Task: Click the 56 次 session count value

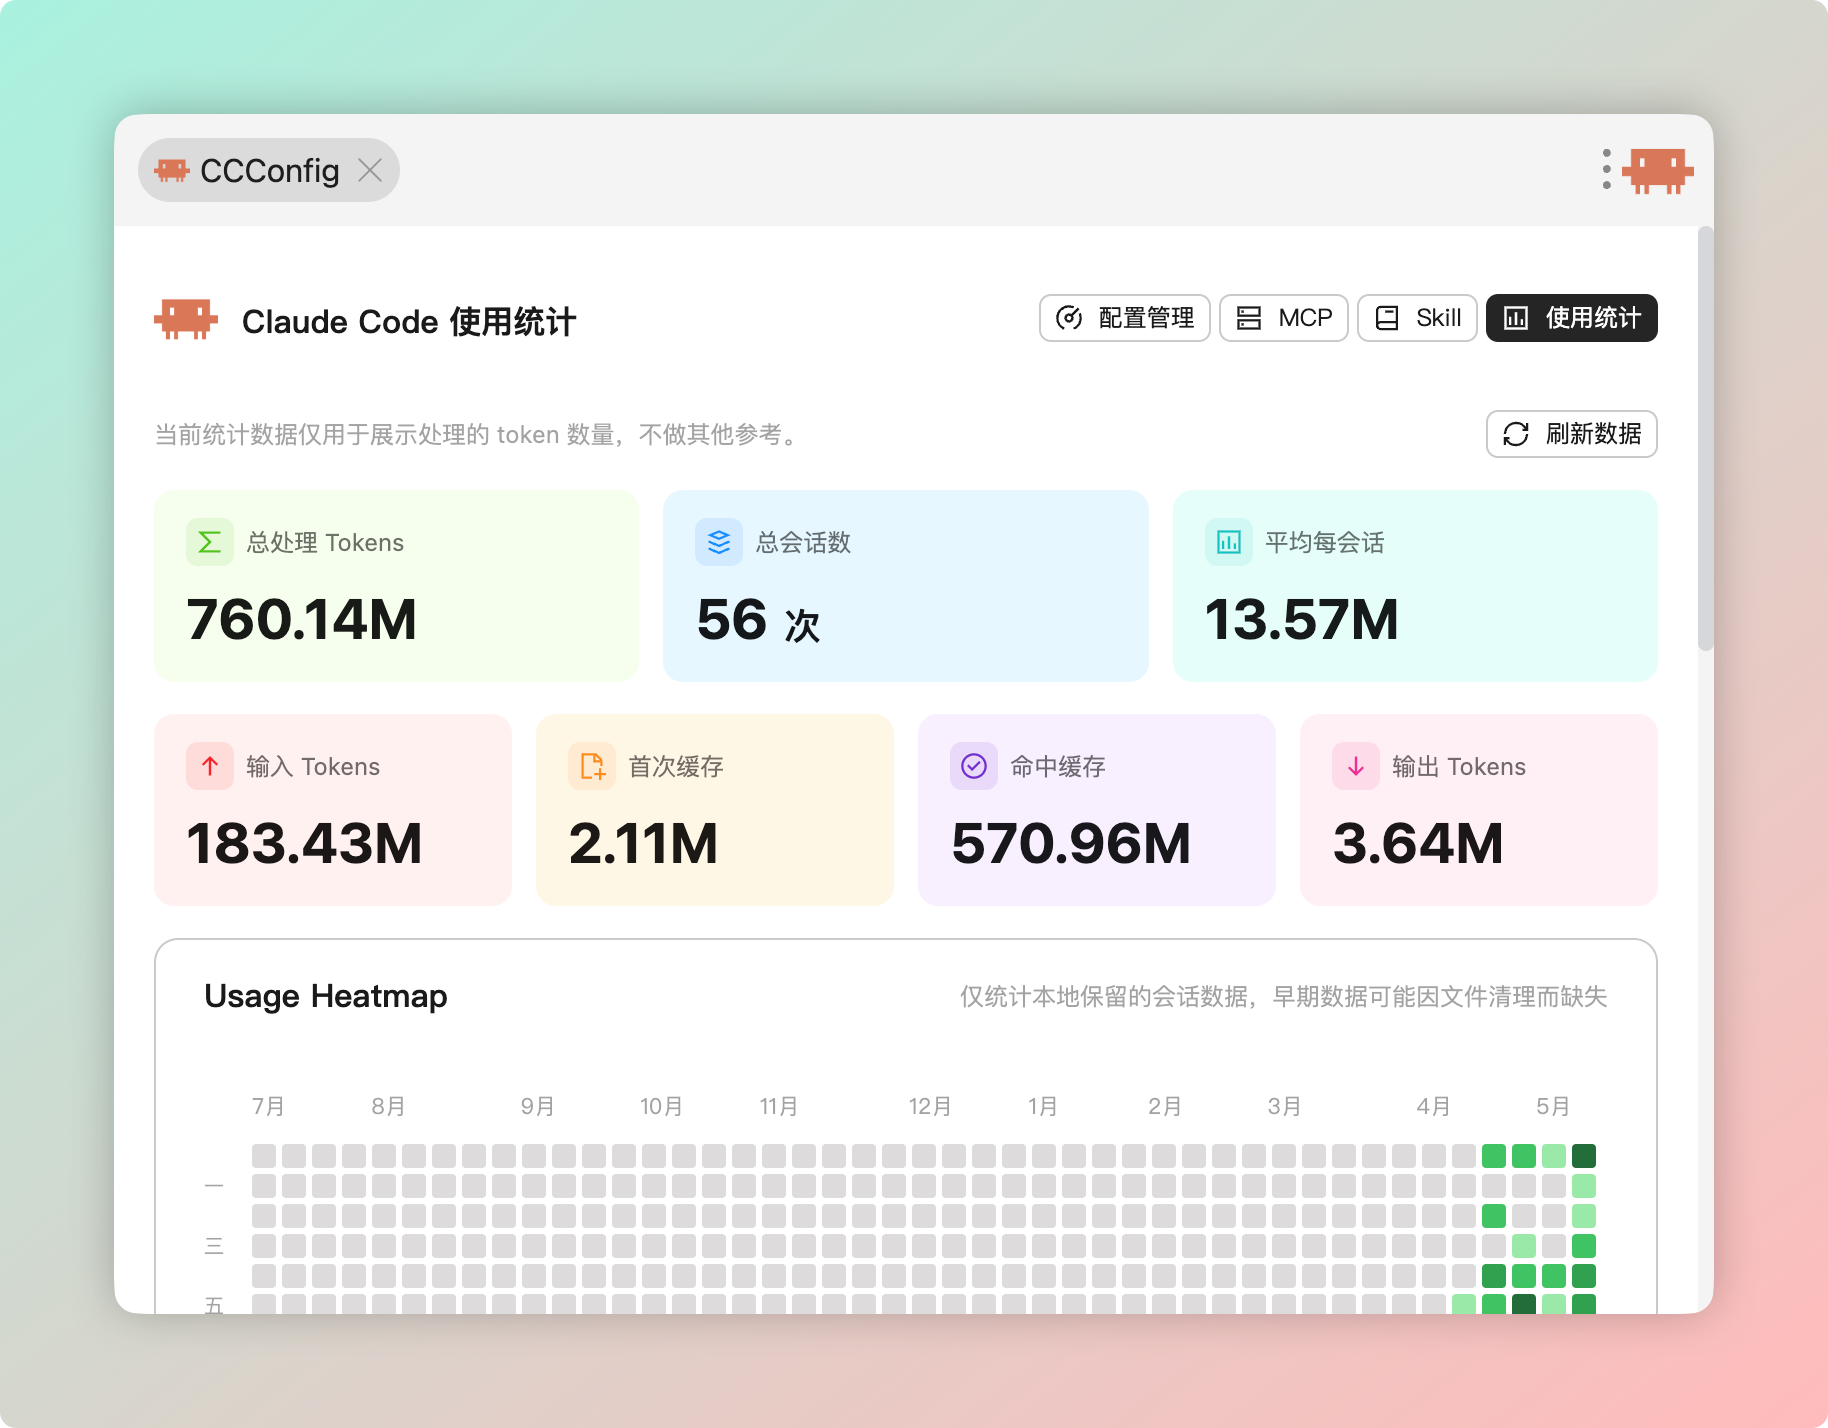Action: point(758,620)
